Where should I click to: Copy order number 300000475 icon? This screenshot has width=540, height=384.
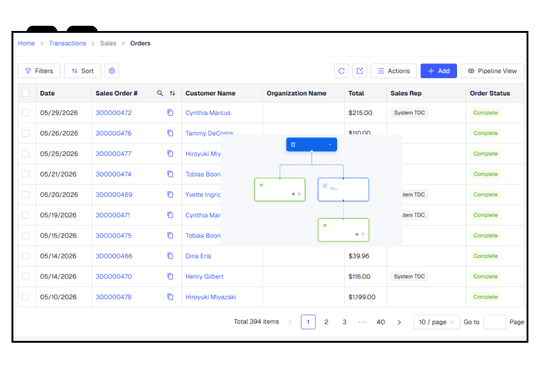(x=170, y=236)
